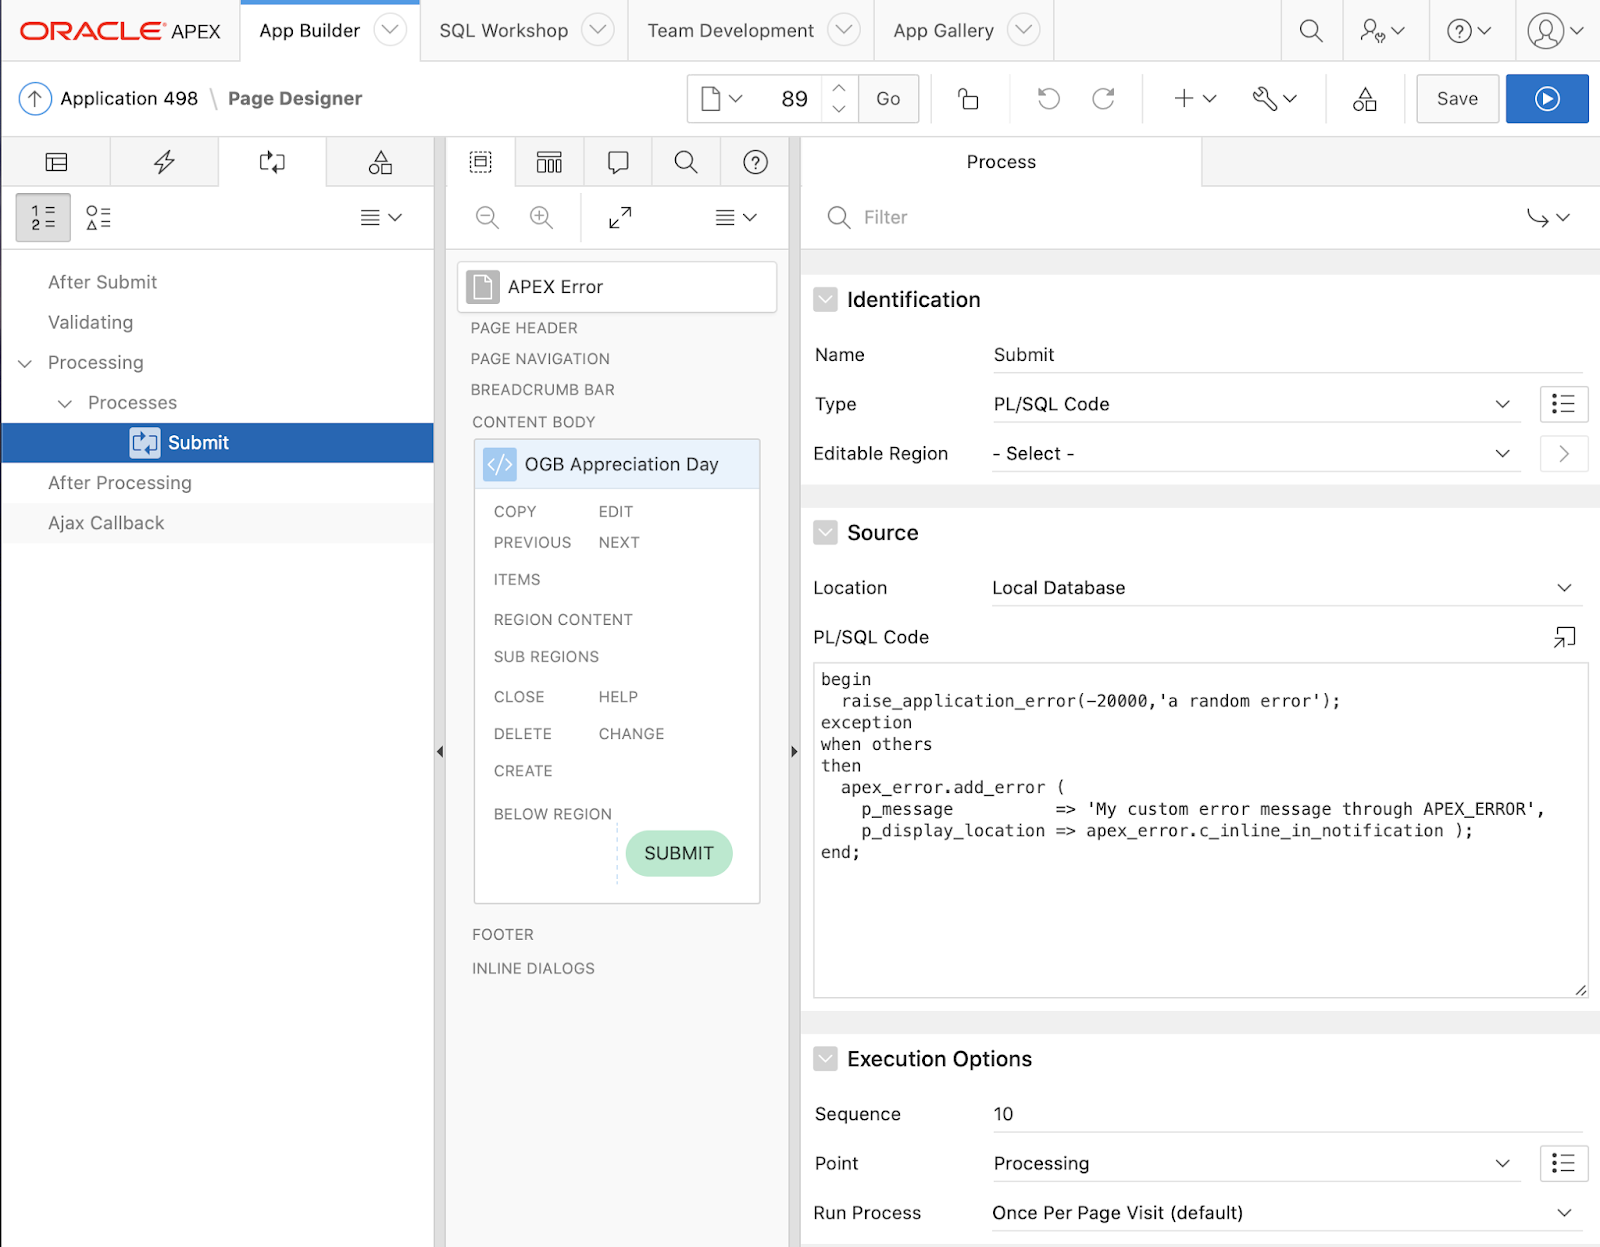Image resolution: width=1600 pixels, height=1247 pixels.
Task: Click the Go button next to page number
Action: tap(887, 98)
